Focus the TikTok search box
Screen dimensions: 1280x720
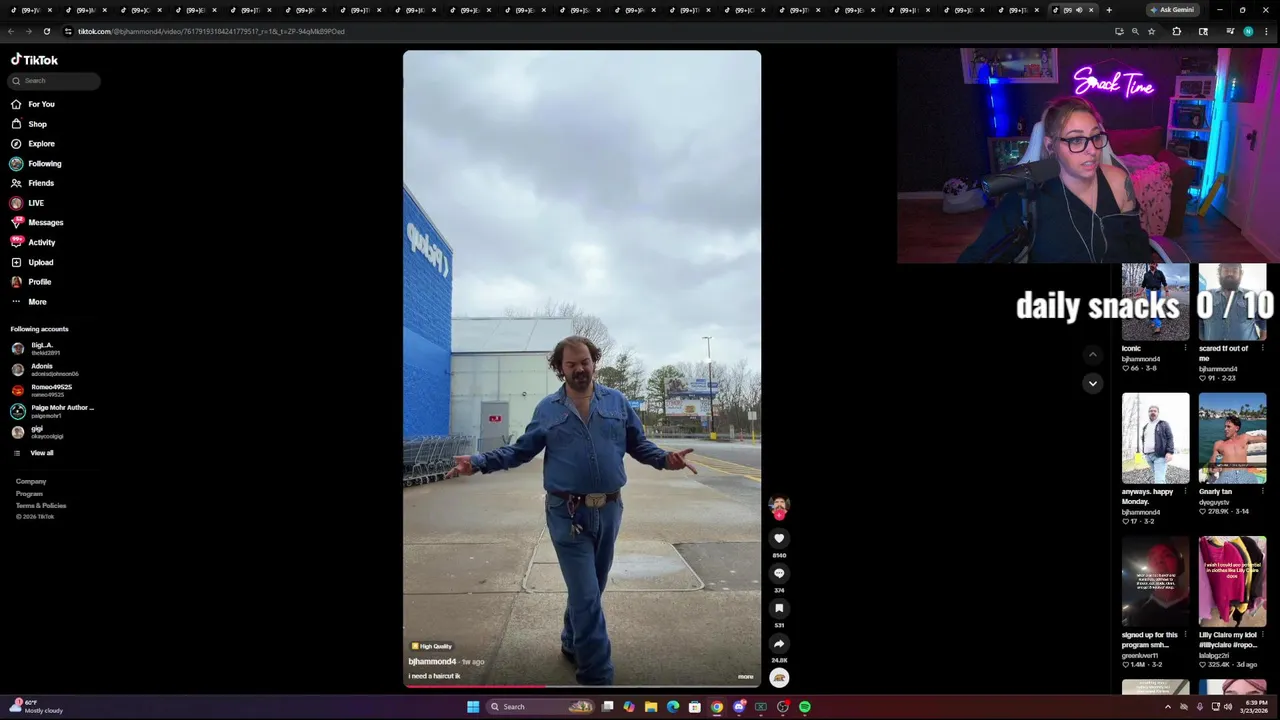55,81
